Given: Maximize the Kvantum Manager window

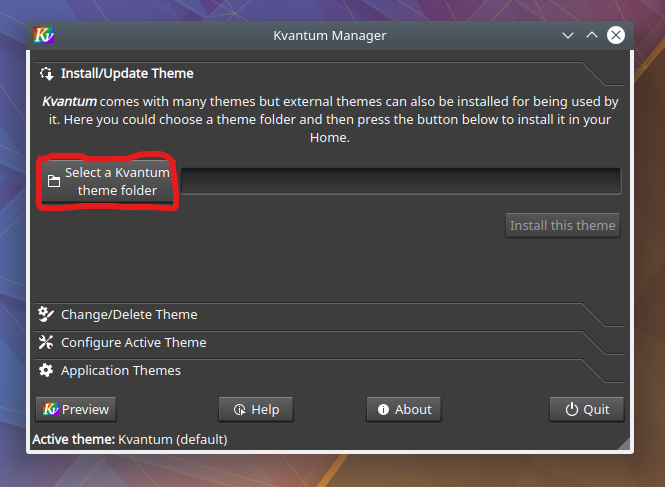Looking at the screenshot, I should [x=592, y=35].
